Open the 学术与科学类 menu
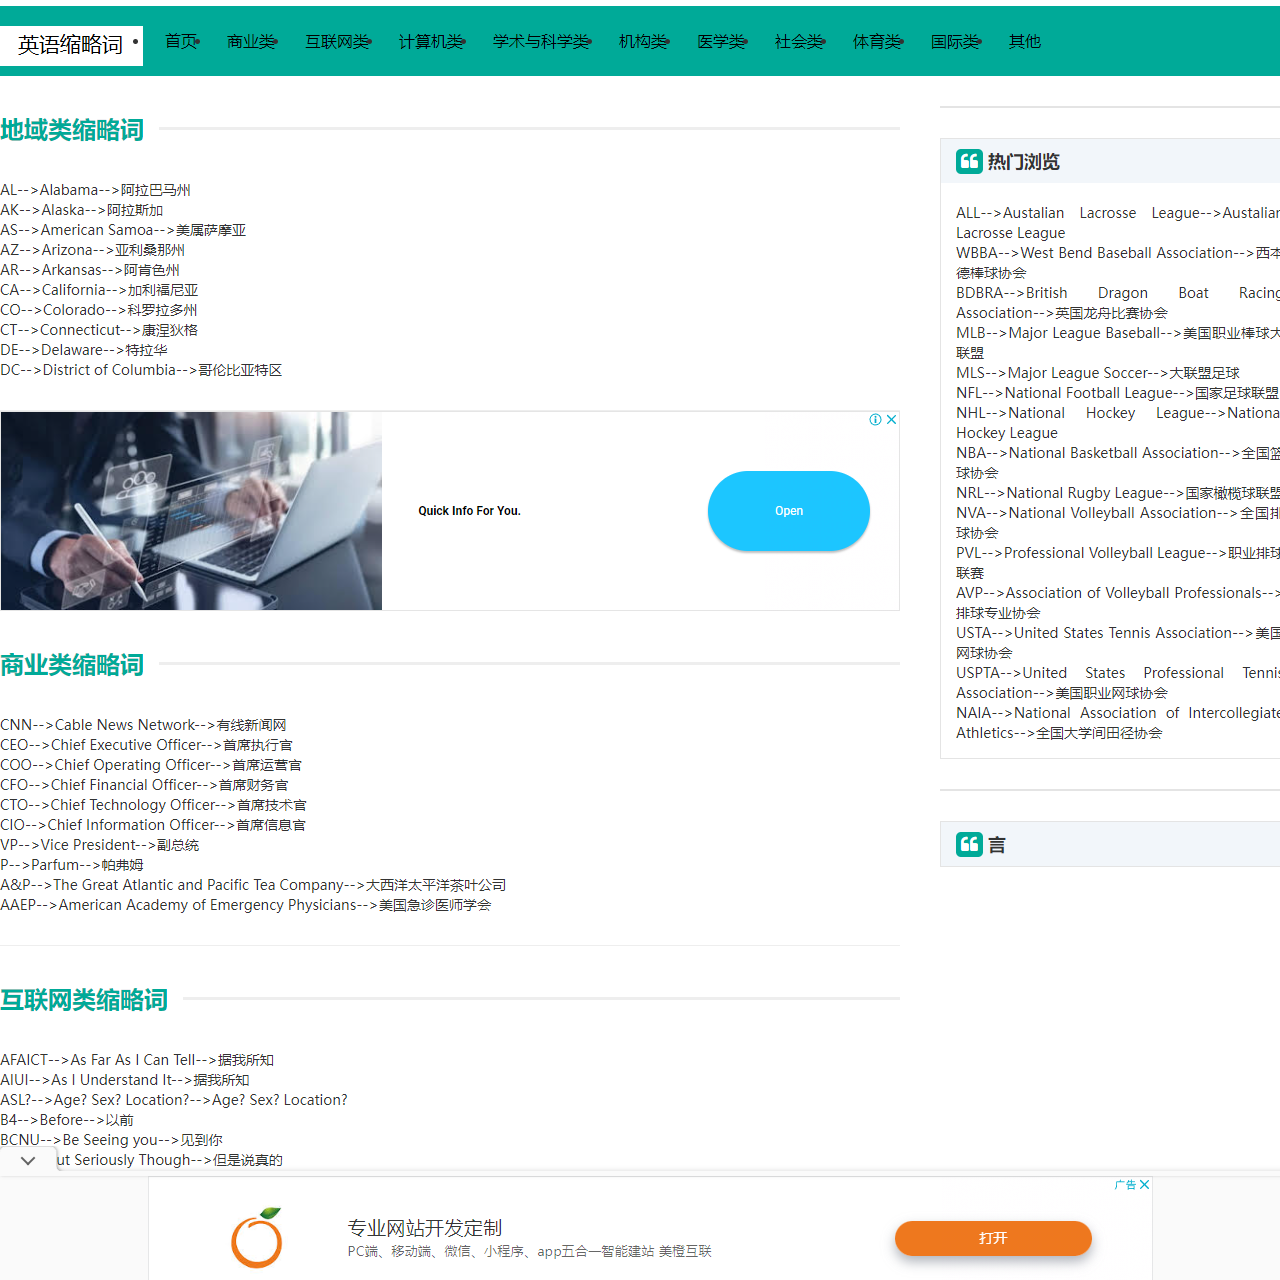Viewport: 1280px width, 1280px height. (542, 41)
